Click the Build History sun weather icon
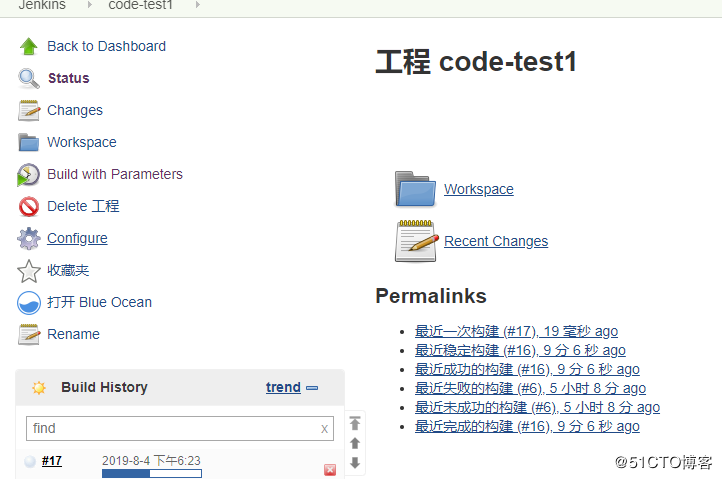This screenshot has width=722, height=479. [39, 387]
